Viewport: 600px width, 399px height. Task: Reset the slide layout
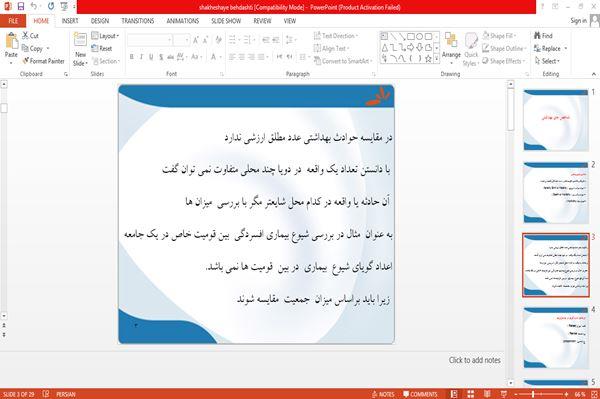(x=102, y=48)
